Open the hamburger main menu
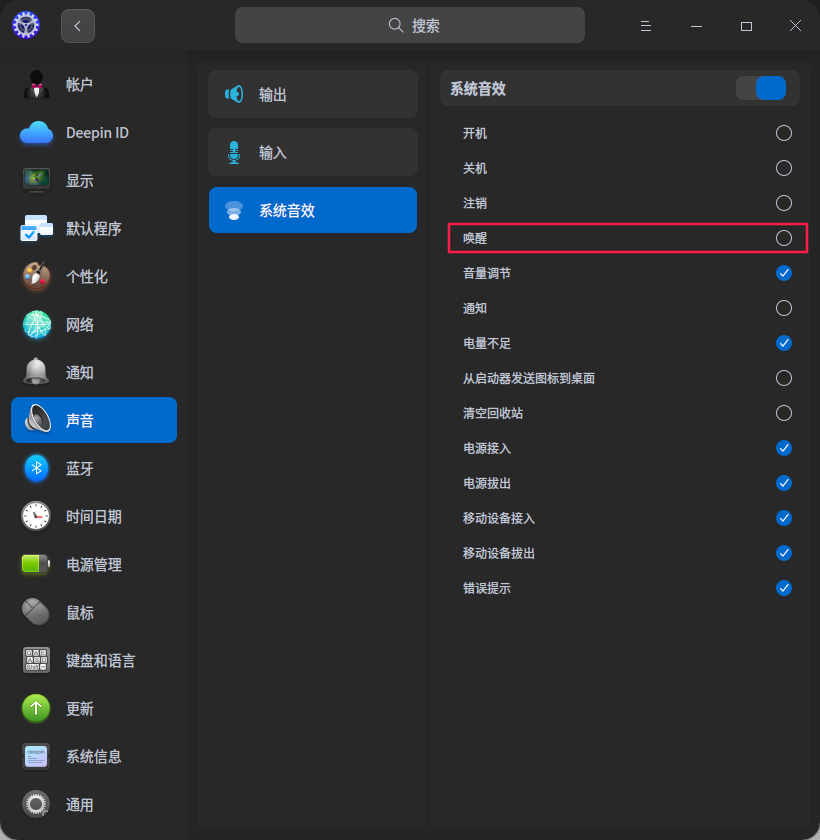The height and width of the screenshot is (840, 820). coord(646,26)
